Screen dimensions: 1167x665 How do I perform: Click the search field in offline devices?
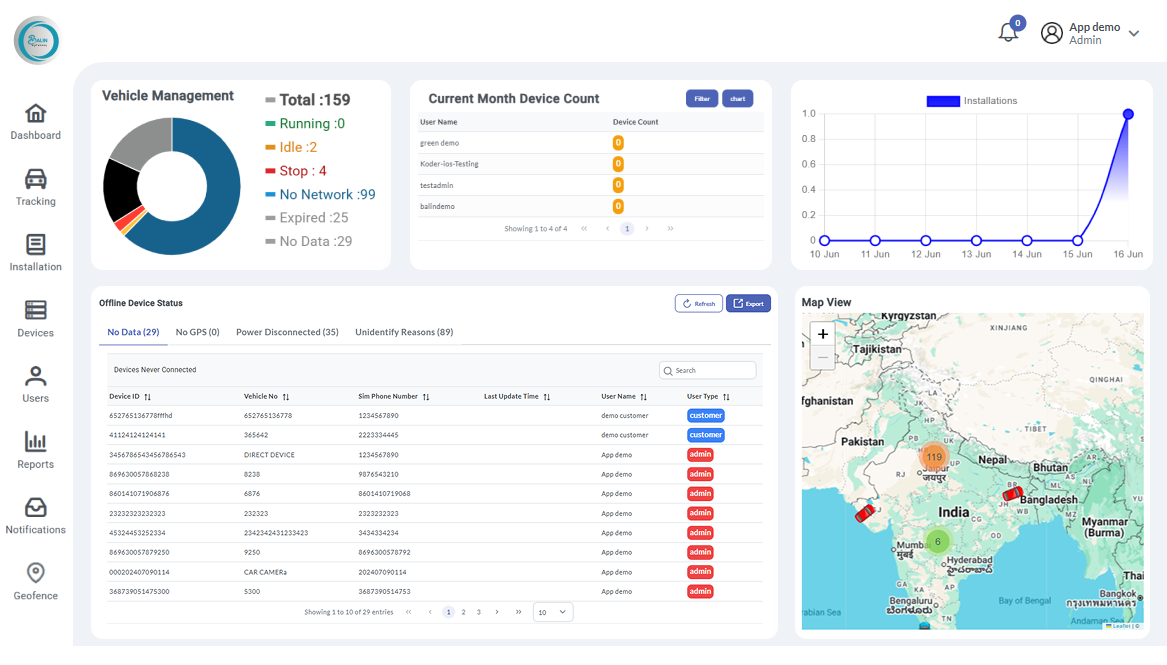click(708, 370)
